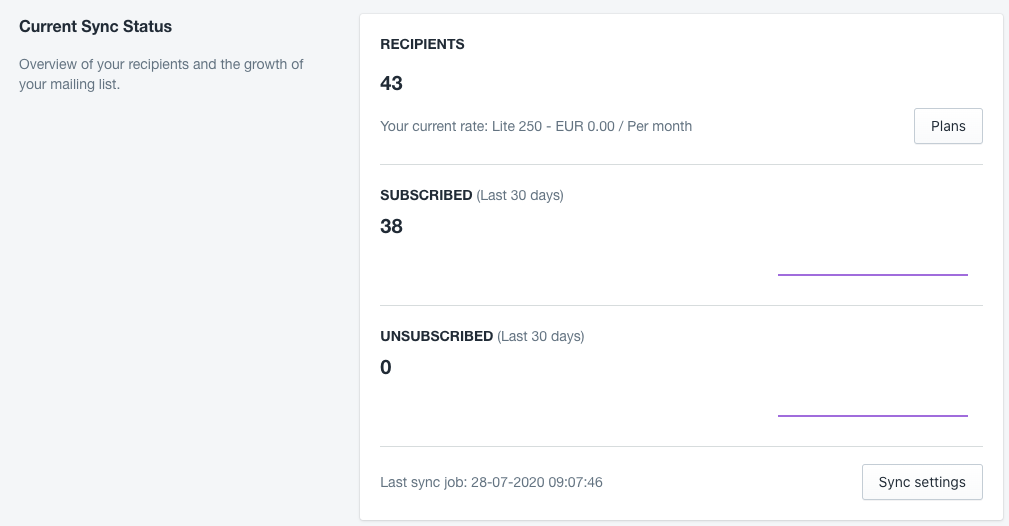Click the 'your mailing list.' text line
Viewport: 1009px width, 526px height.
(x=69, y=85)
